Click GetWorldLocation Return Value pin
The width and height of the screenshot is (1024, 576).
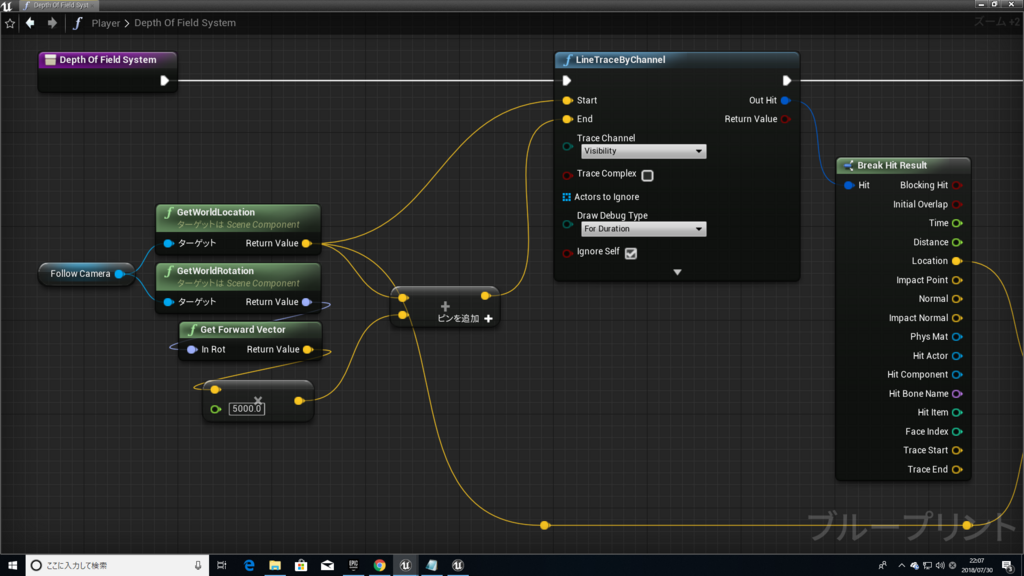point(306,244)
